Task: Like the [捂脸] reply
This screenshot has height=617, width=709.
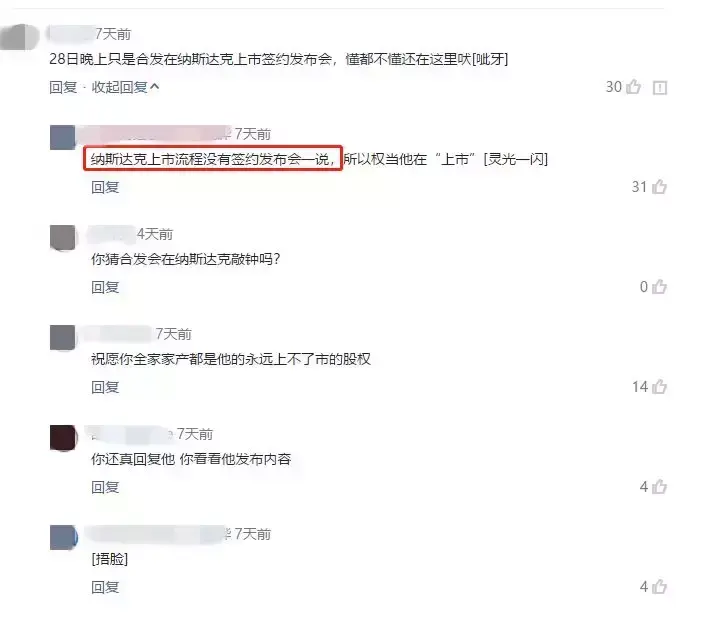Action: [659, 586]
